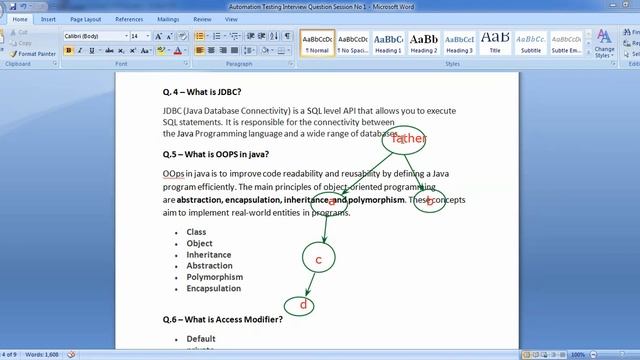Align text to the right

tap(223, 51)
